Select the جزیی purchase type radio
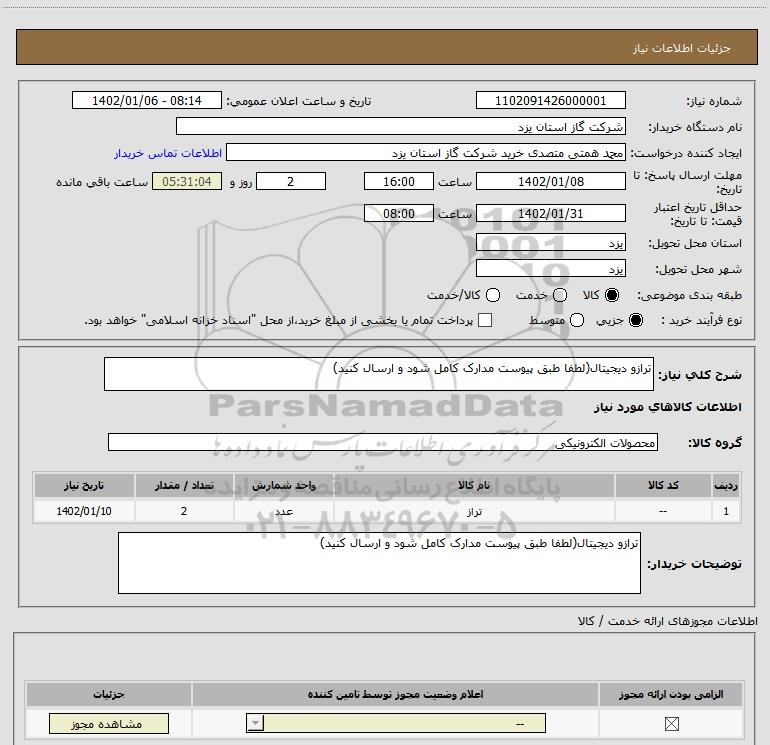 pyautogui.click(x=635, y=320)
